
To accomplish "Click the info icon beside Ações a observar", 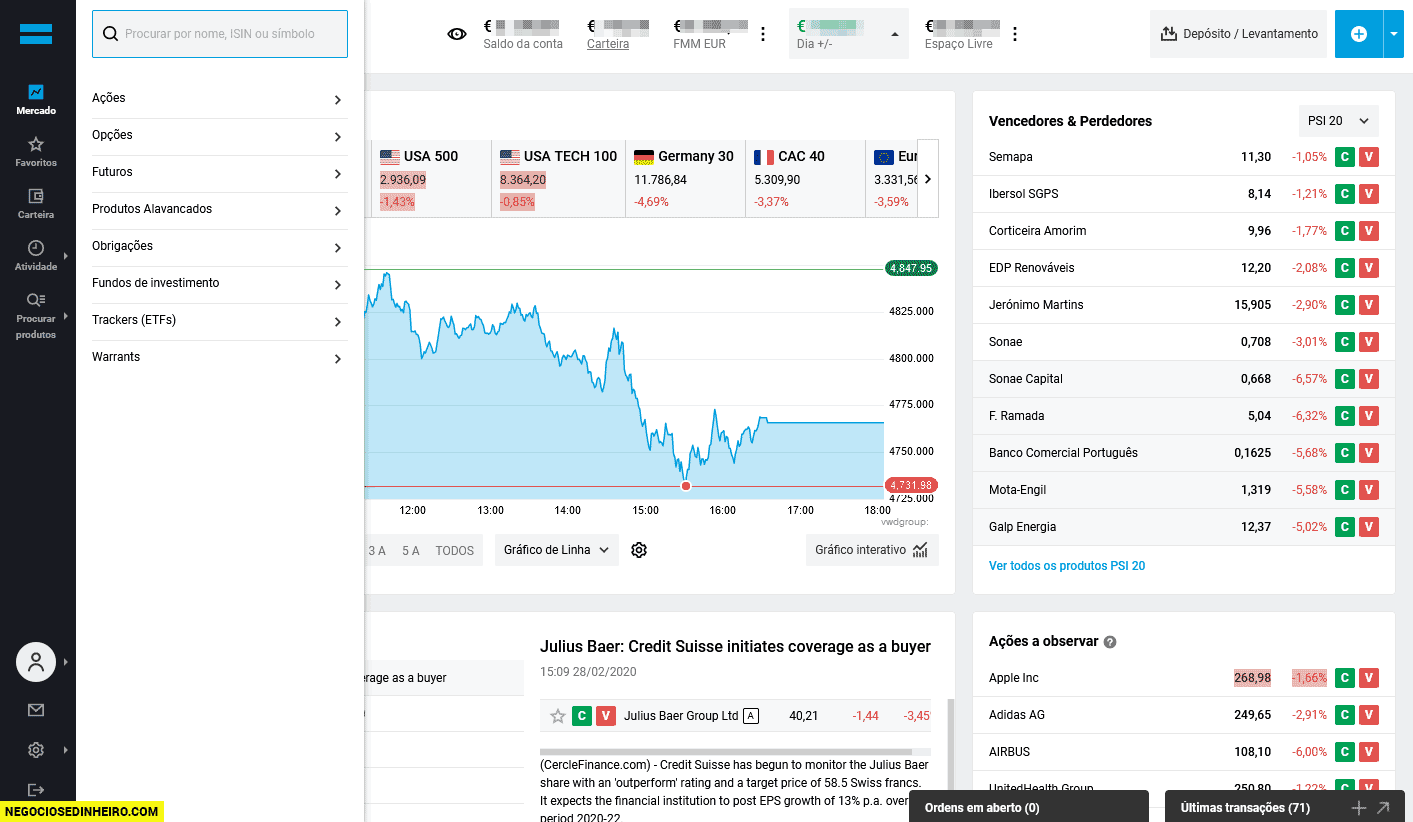I will click(x=1110, y=642).
